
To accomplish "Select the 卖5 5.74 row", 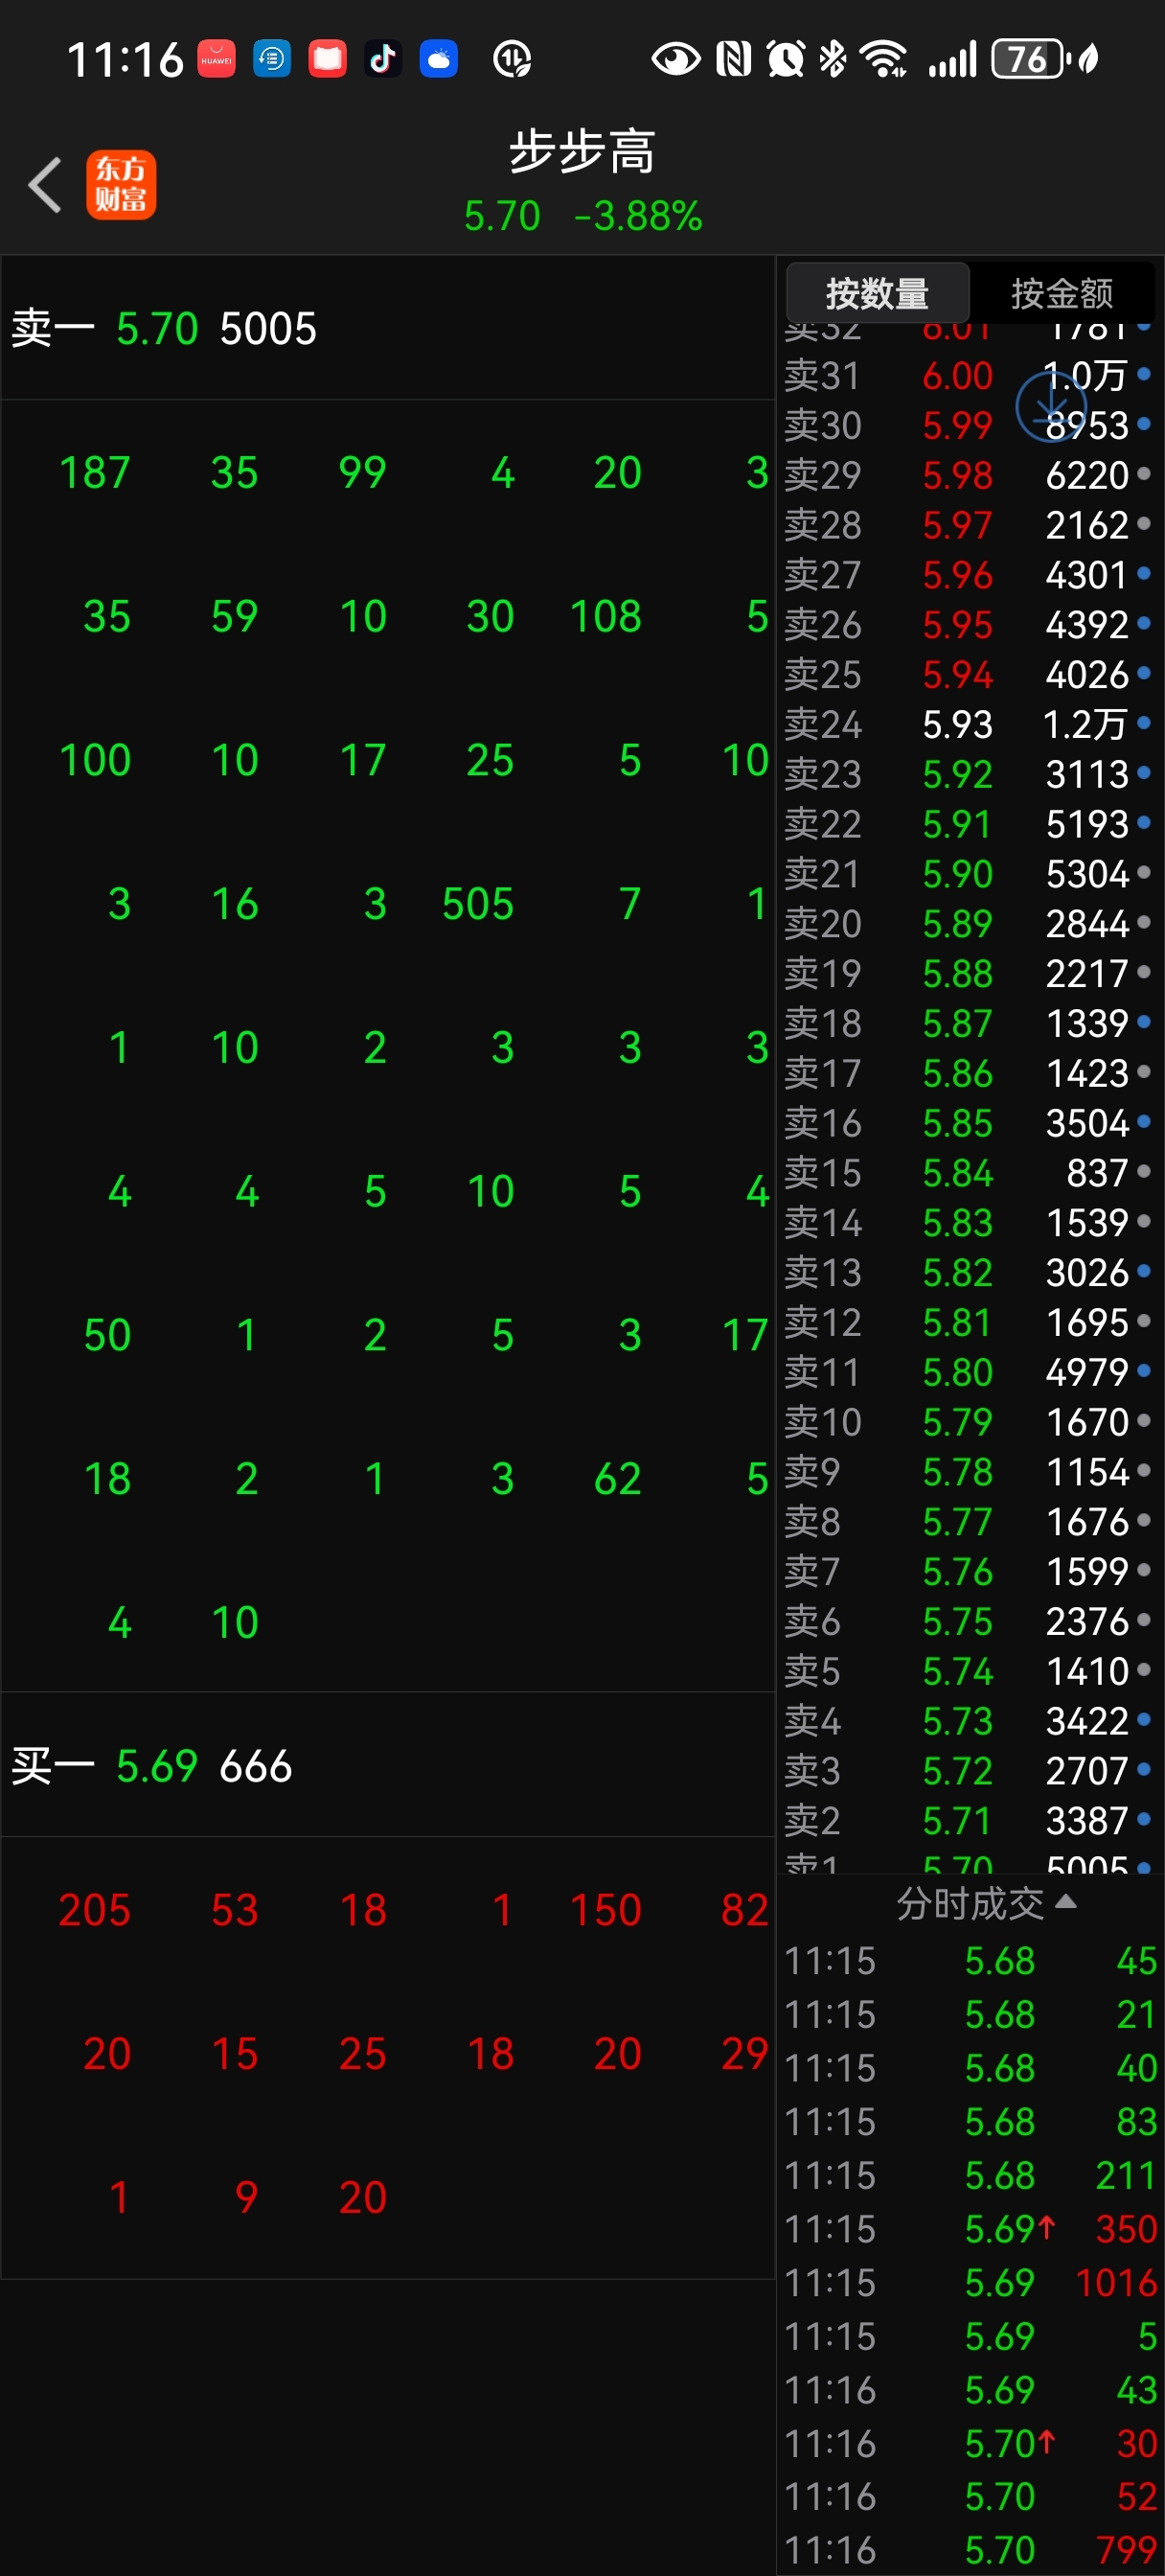I will click(x=968, y=1671).
